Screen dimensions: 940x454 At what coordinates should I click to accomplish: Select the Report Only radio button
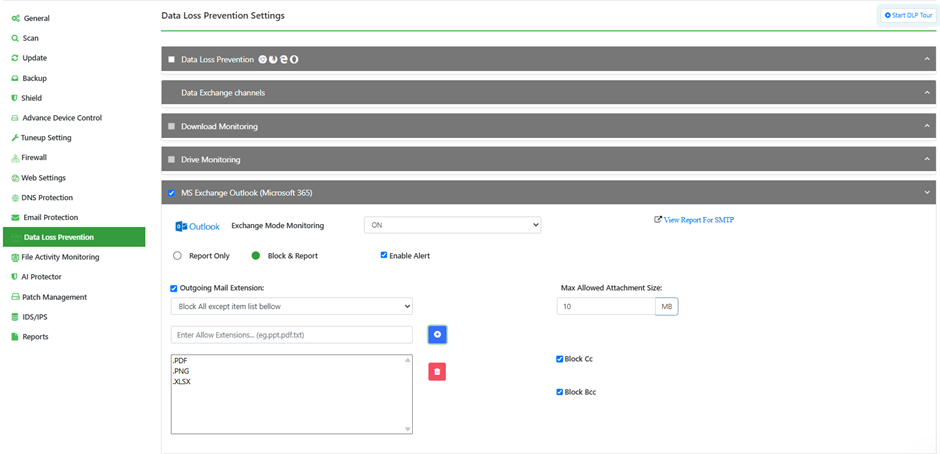[x=177, y=255]
